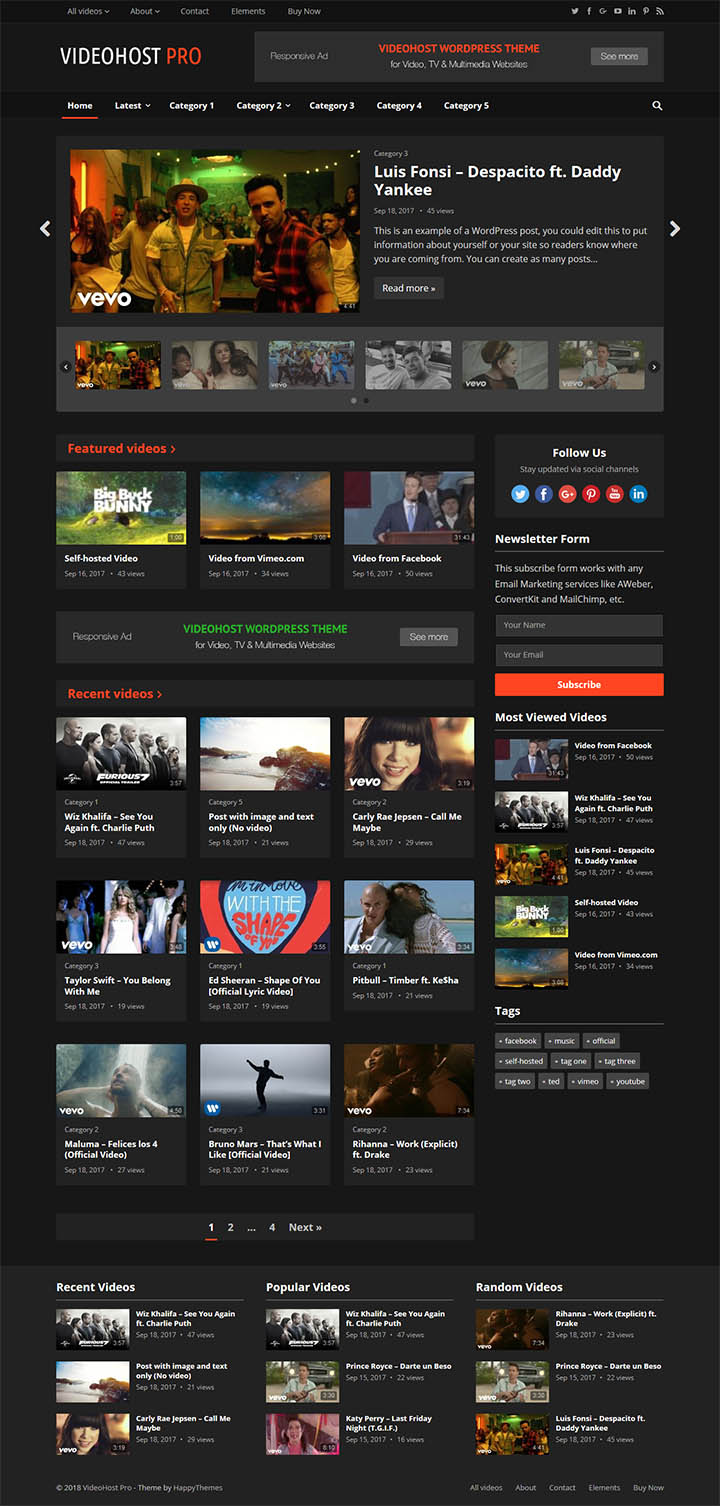Click the blue Twitter circle under Follow Us
Image resolution: width=720 pixels, height=1506 pixels.
(520, 493)
